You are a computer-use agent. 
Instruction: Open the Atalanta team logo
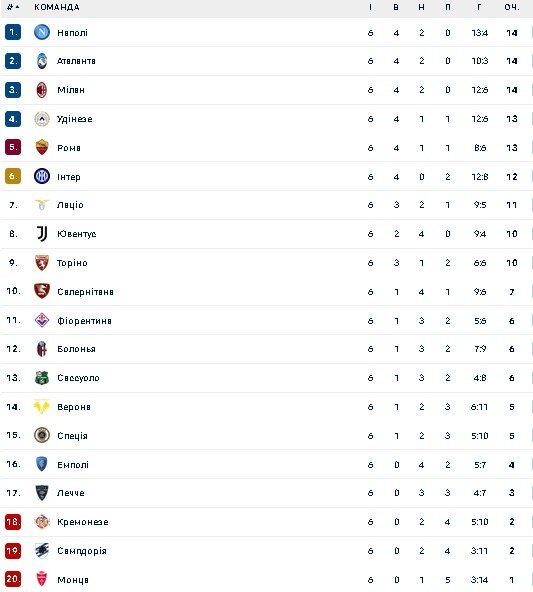pos(42,61)
